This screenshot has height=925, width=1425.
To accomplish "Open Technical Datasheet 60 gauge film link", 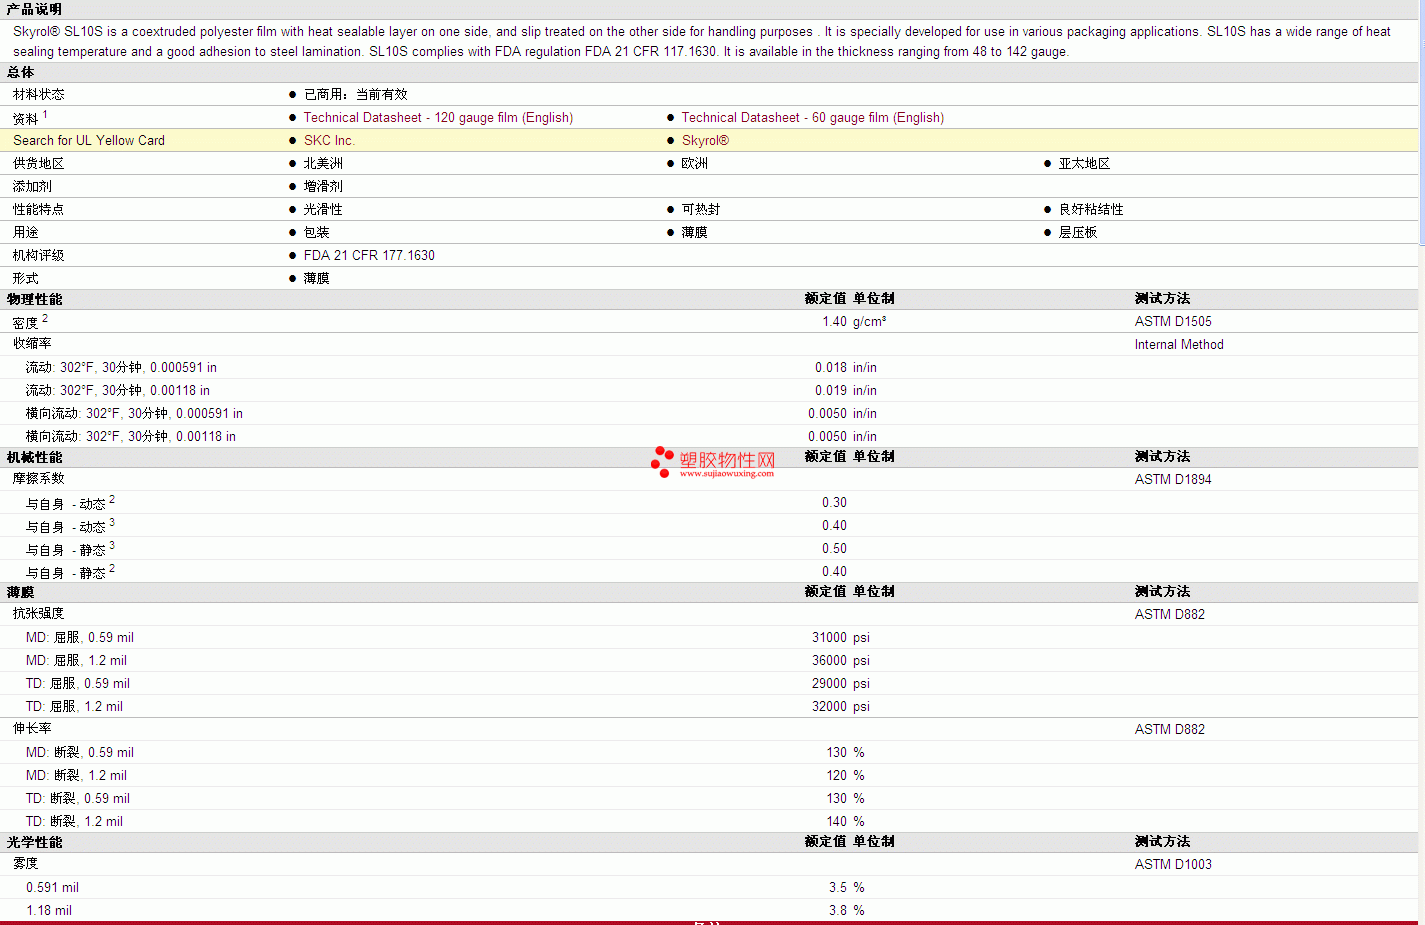I will [812, 117].
